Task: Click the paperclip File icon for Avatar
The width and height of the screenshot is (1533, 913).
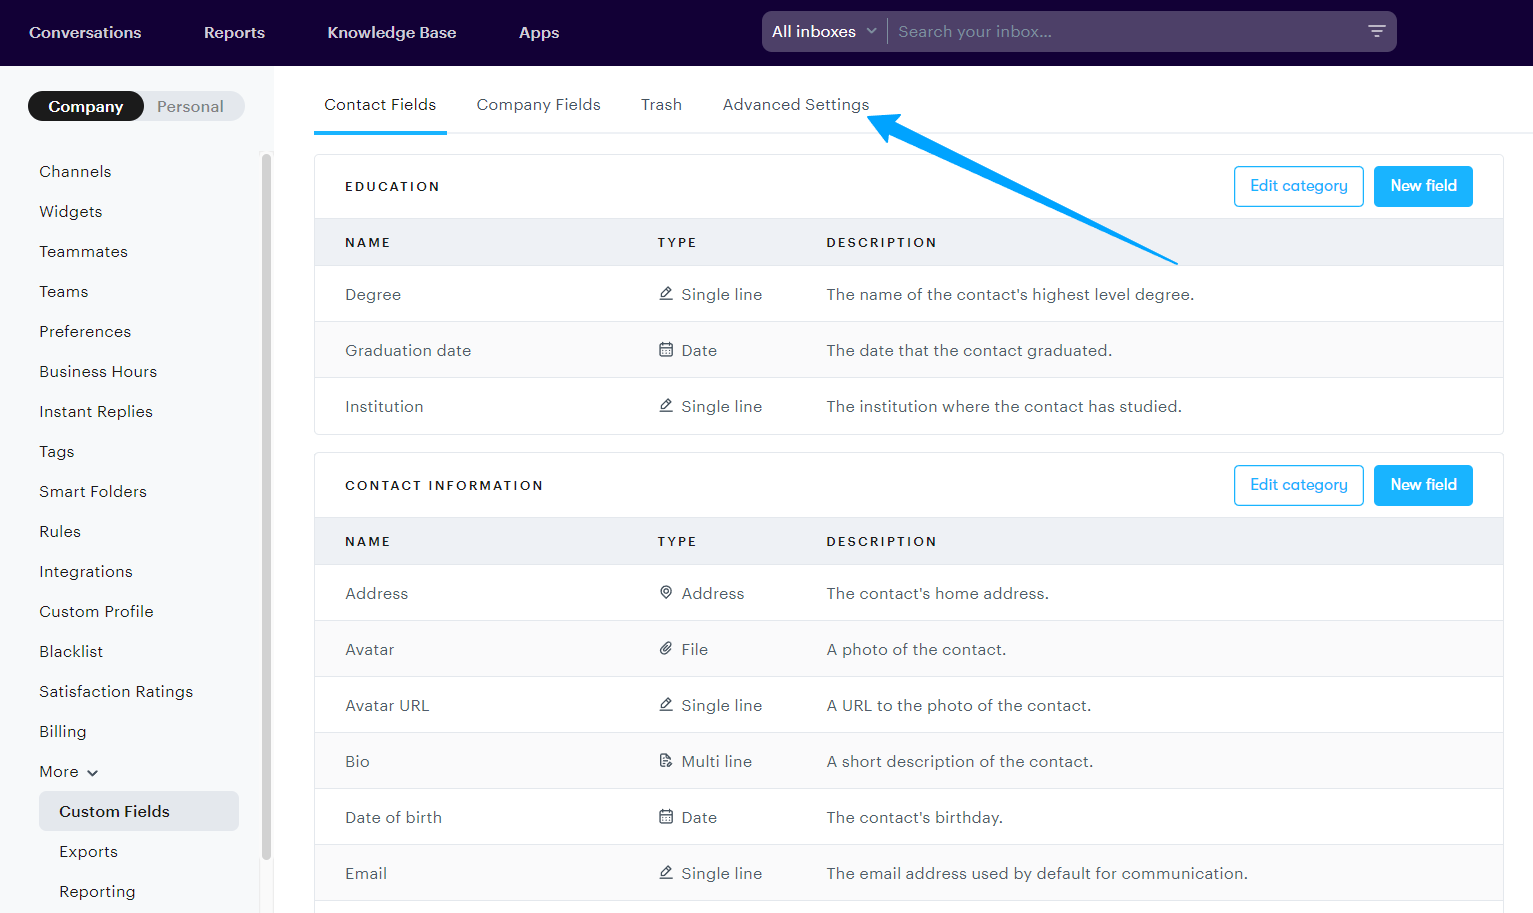Action: tap(666, 649)
